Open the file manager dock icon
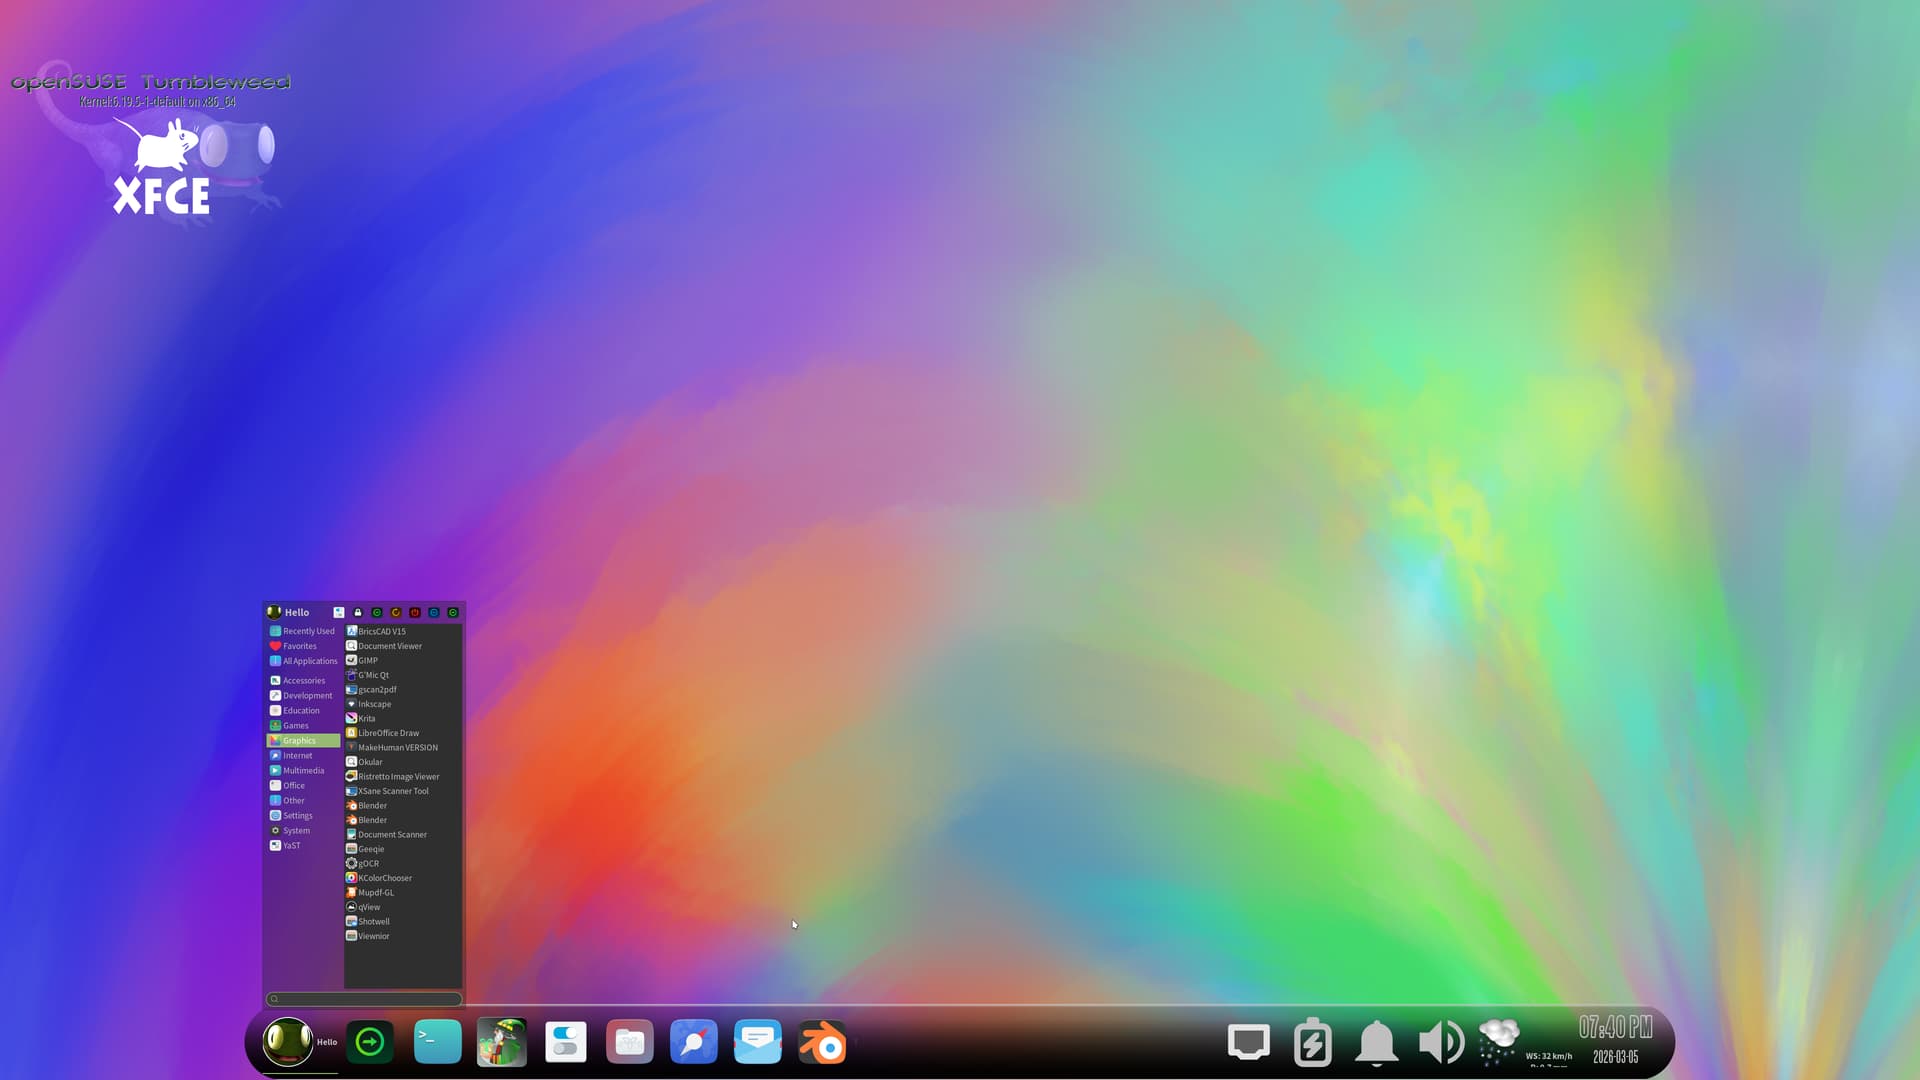Viewport: 1920px width, 1080px height. coord(630,1043)
